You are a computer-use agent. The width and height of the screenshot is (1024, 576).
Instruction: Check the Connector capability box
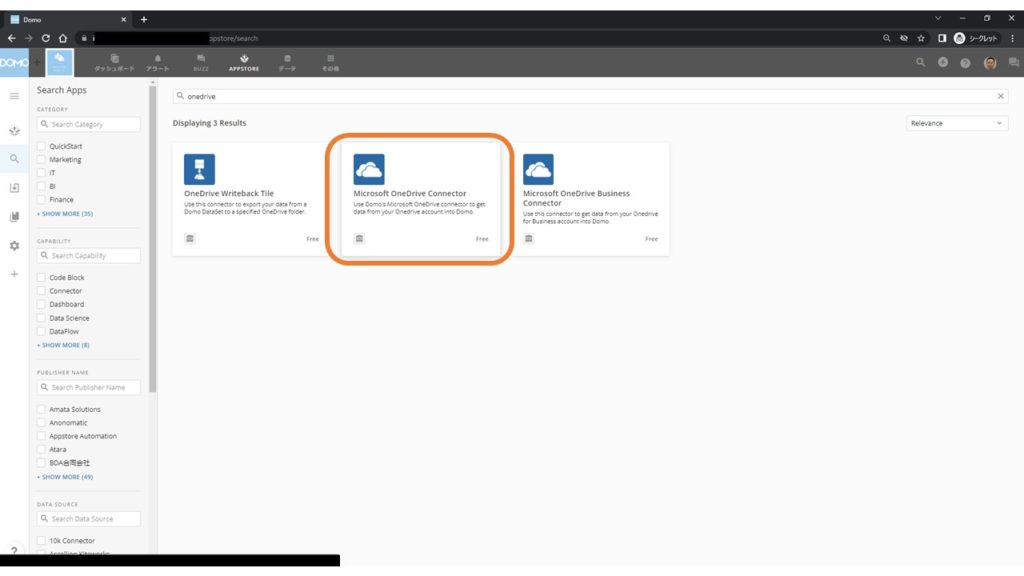point(41,291)
